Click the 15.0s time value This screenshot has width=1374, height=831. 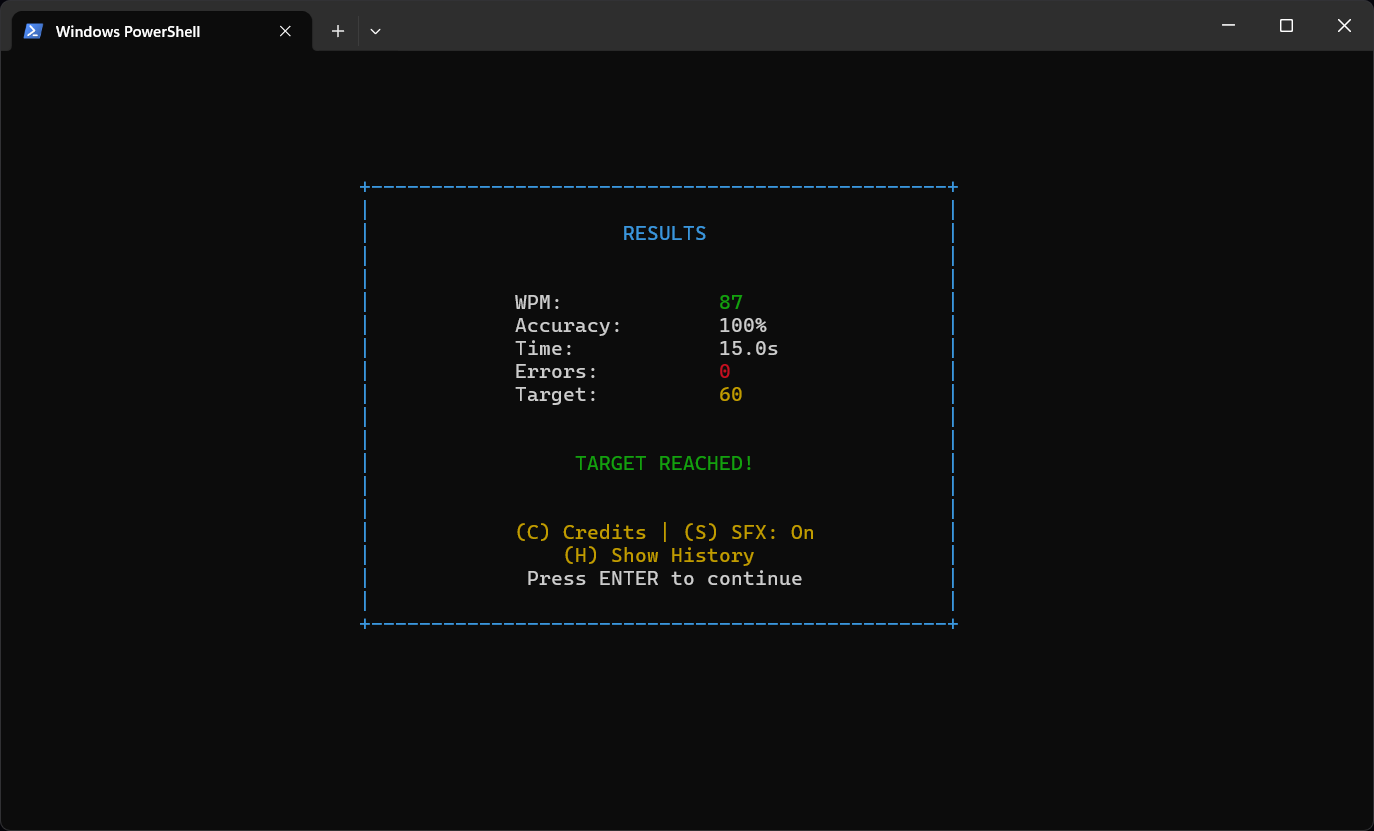click(x=749, y=348)
